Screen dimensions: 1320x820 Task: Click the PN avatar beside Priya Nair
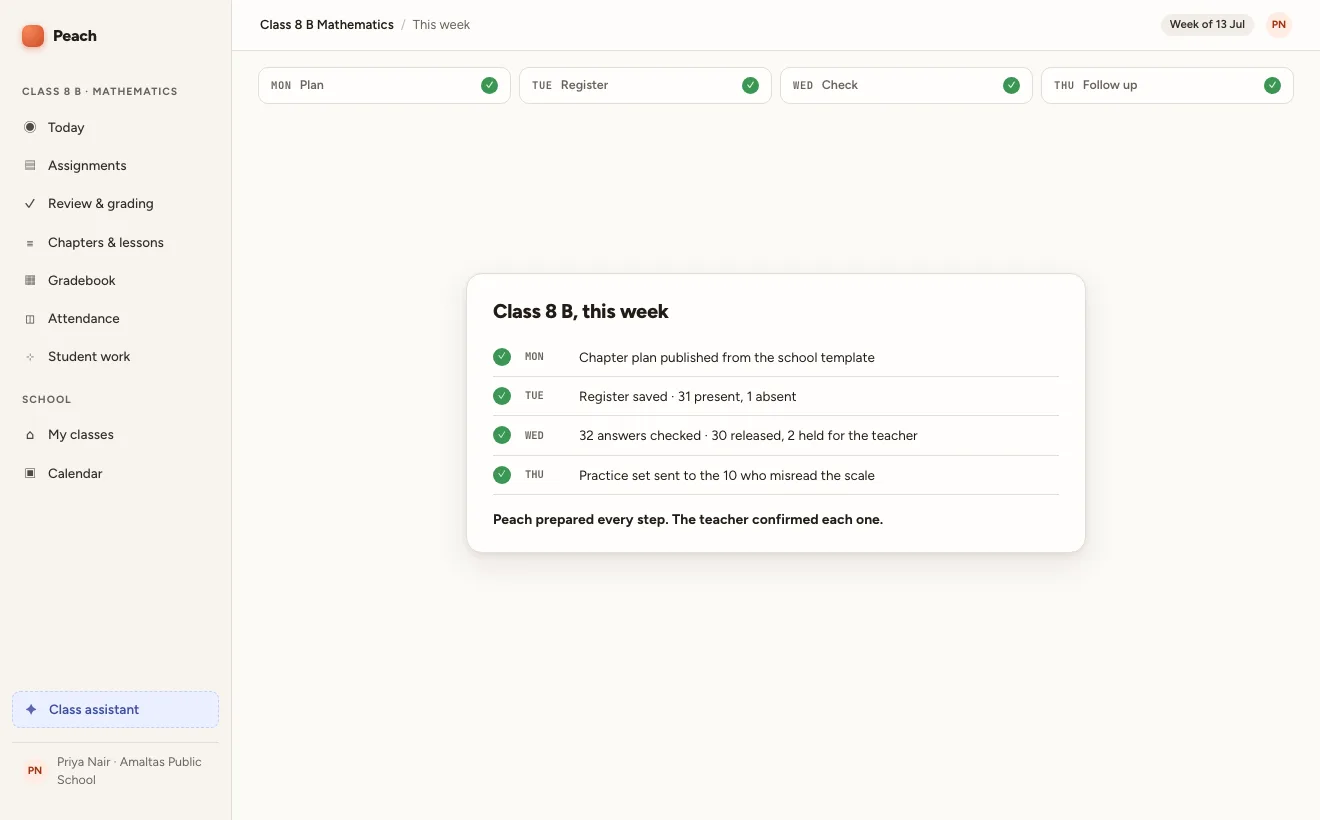(35, 771)
